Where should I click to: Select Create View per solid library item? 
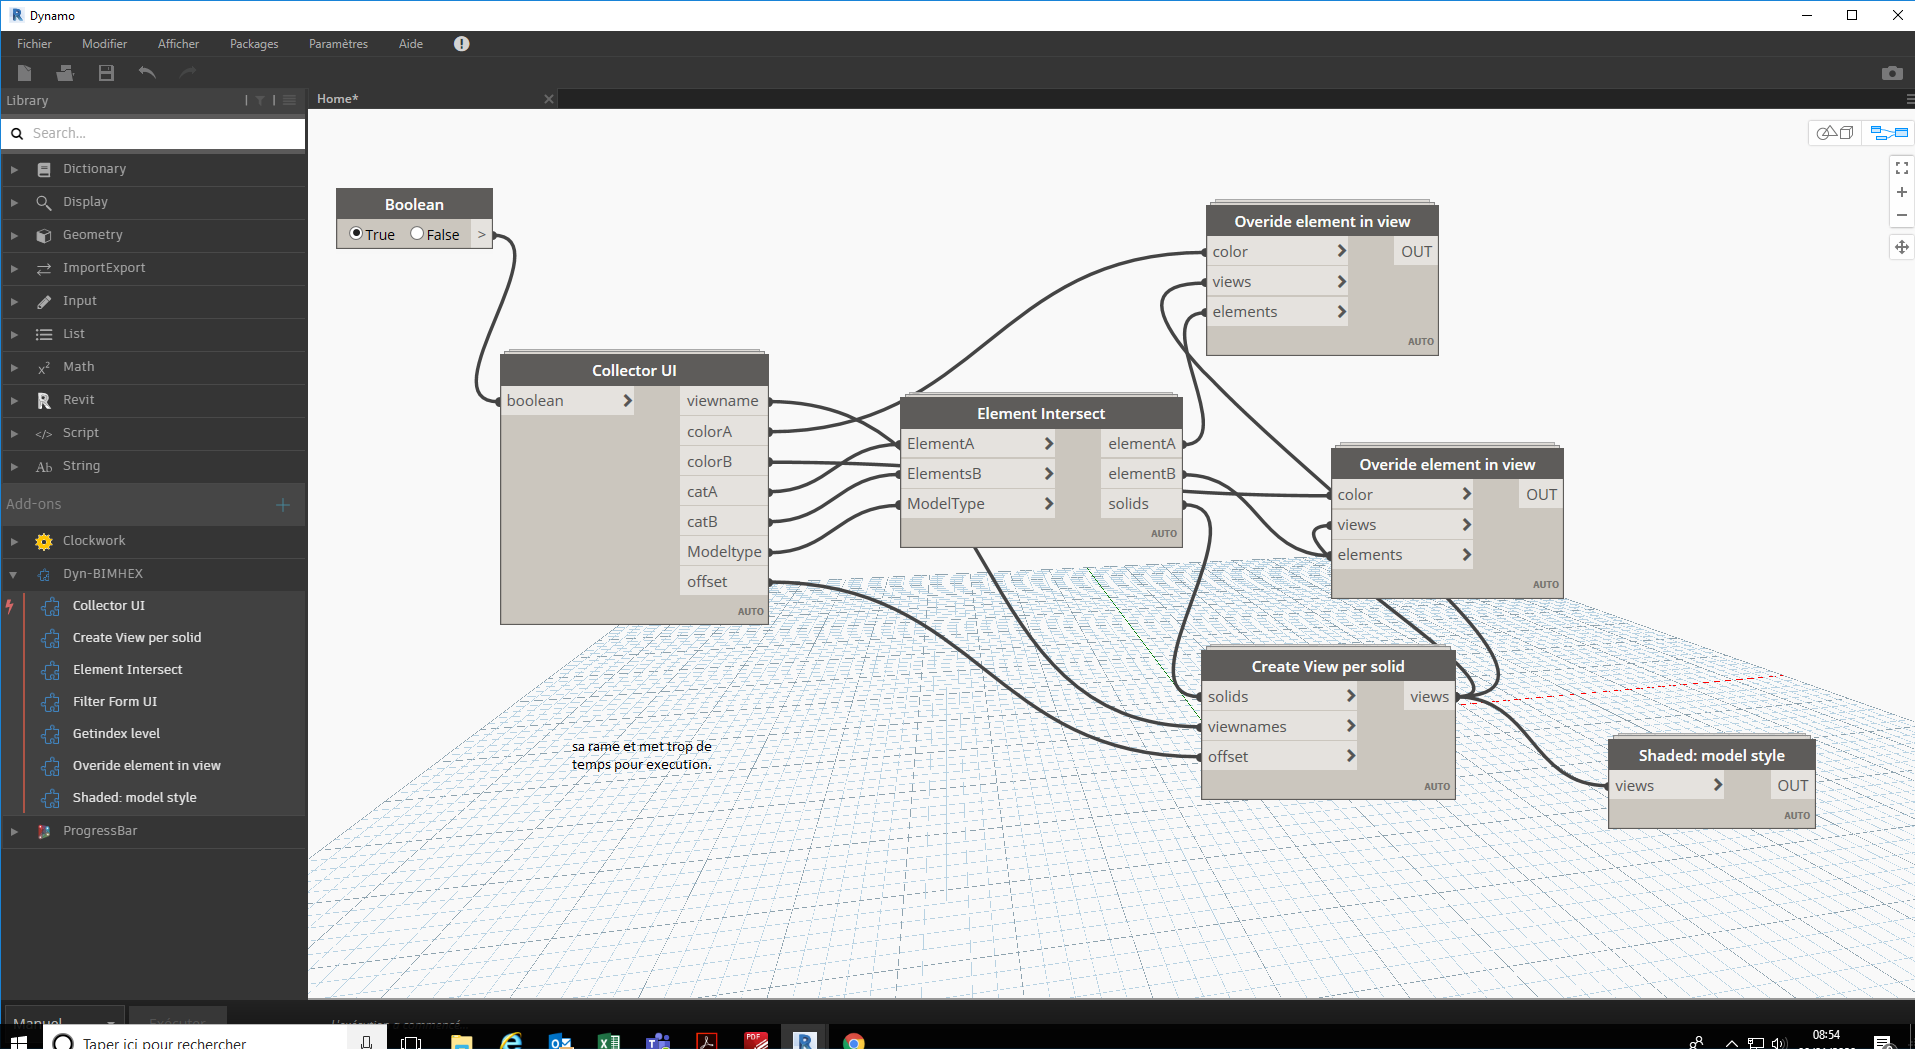point(137,638)
